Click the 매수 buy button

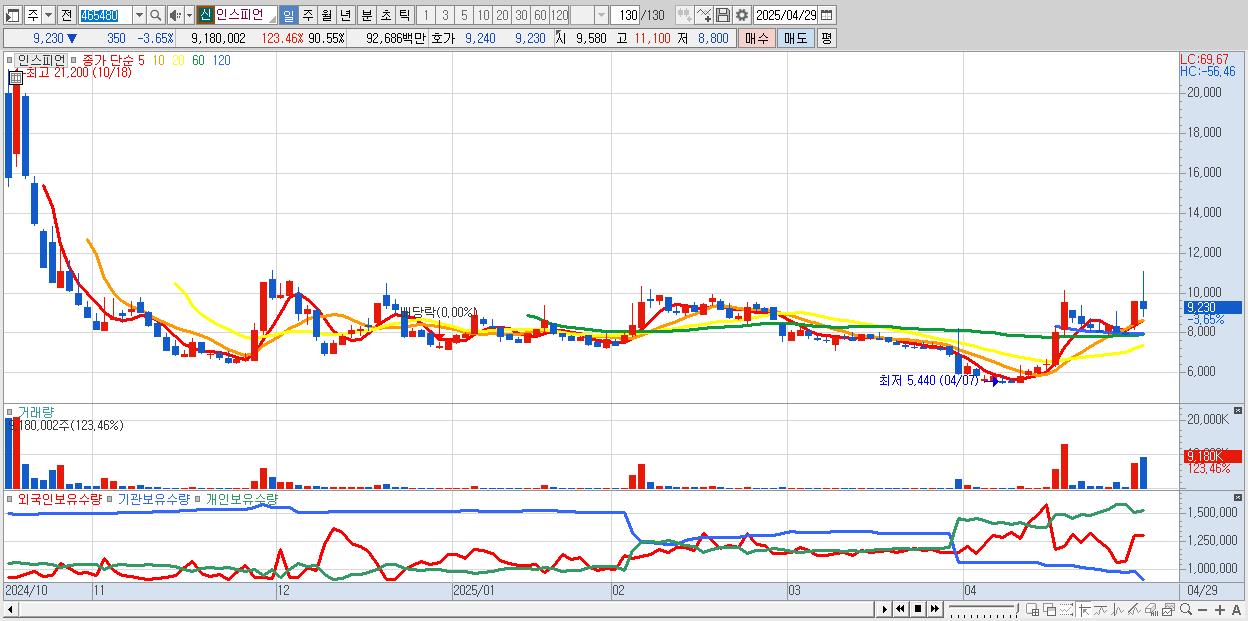[756, 38]
